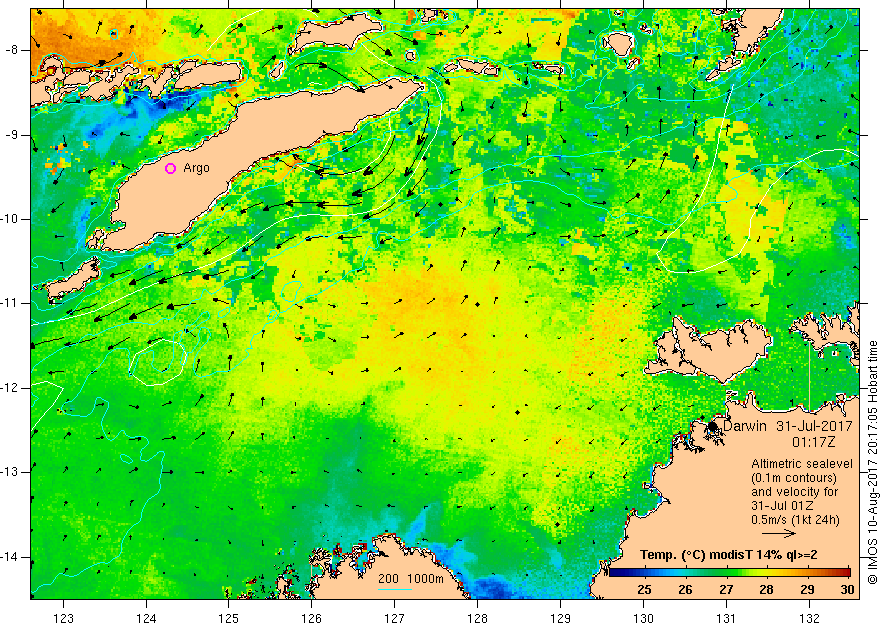Click the cyan bathymetry legend line sample
Image resolution: width=880 pixels, height=630 pixels.
pos(395,588)
